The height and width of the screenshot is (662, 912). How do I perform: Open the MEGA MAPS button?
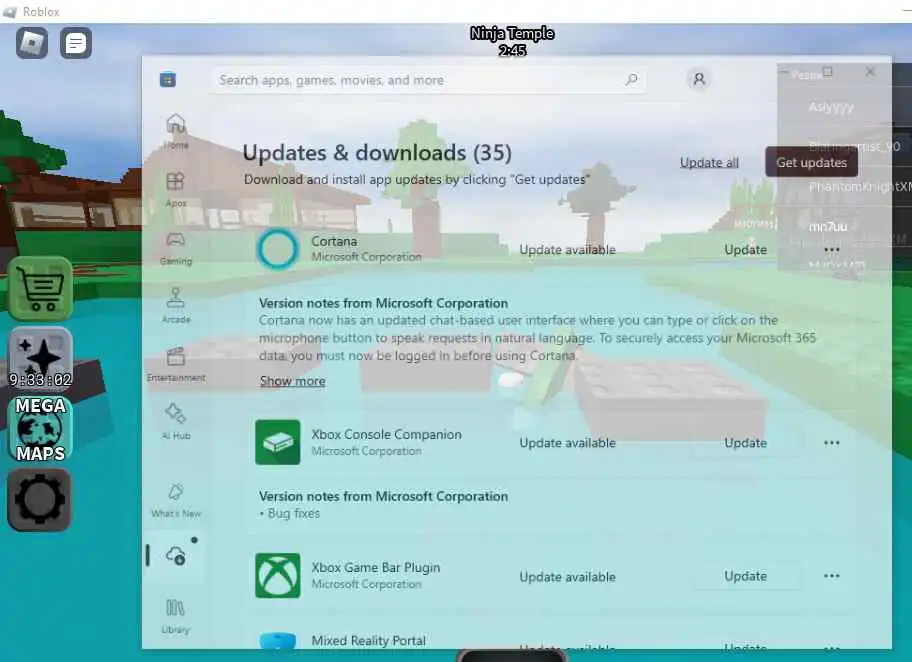[x=40, y=429]
